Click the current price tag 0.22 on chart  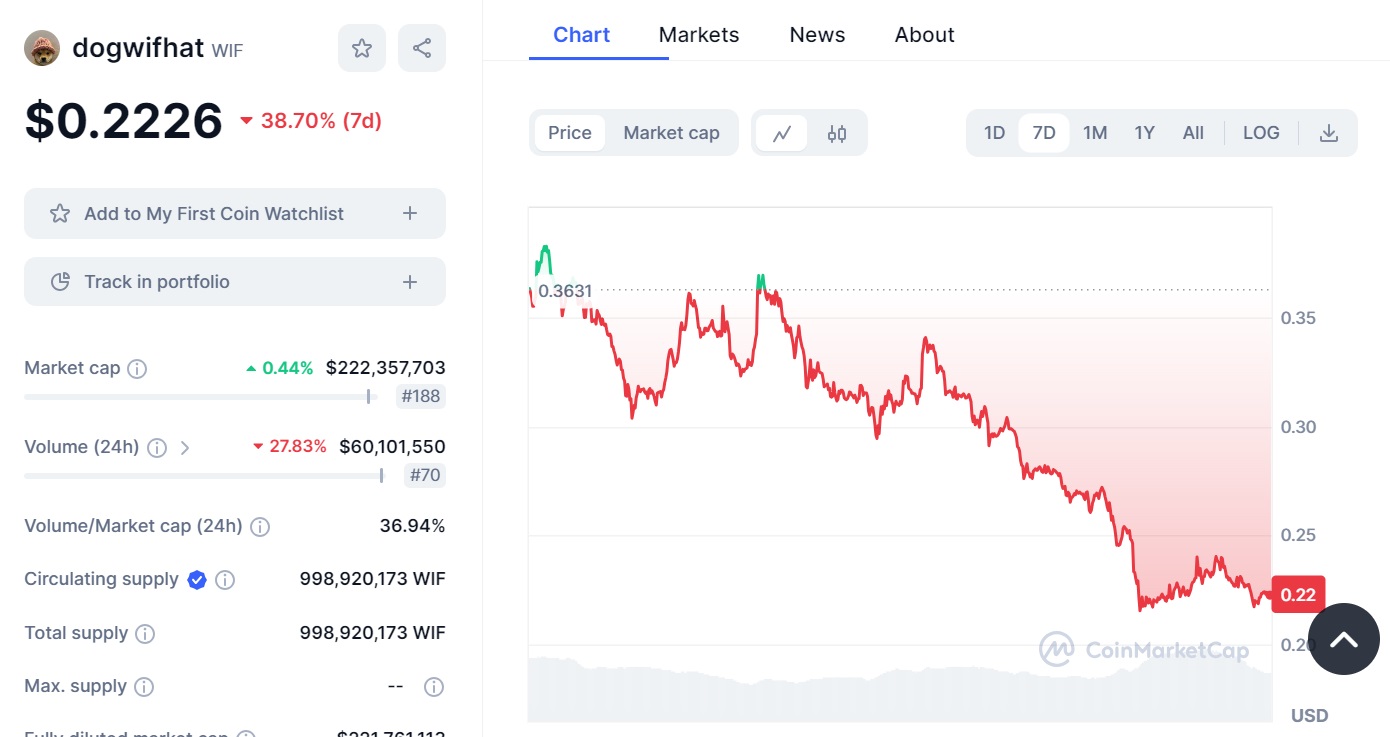pyautogui.click(x=1298, y=595)
